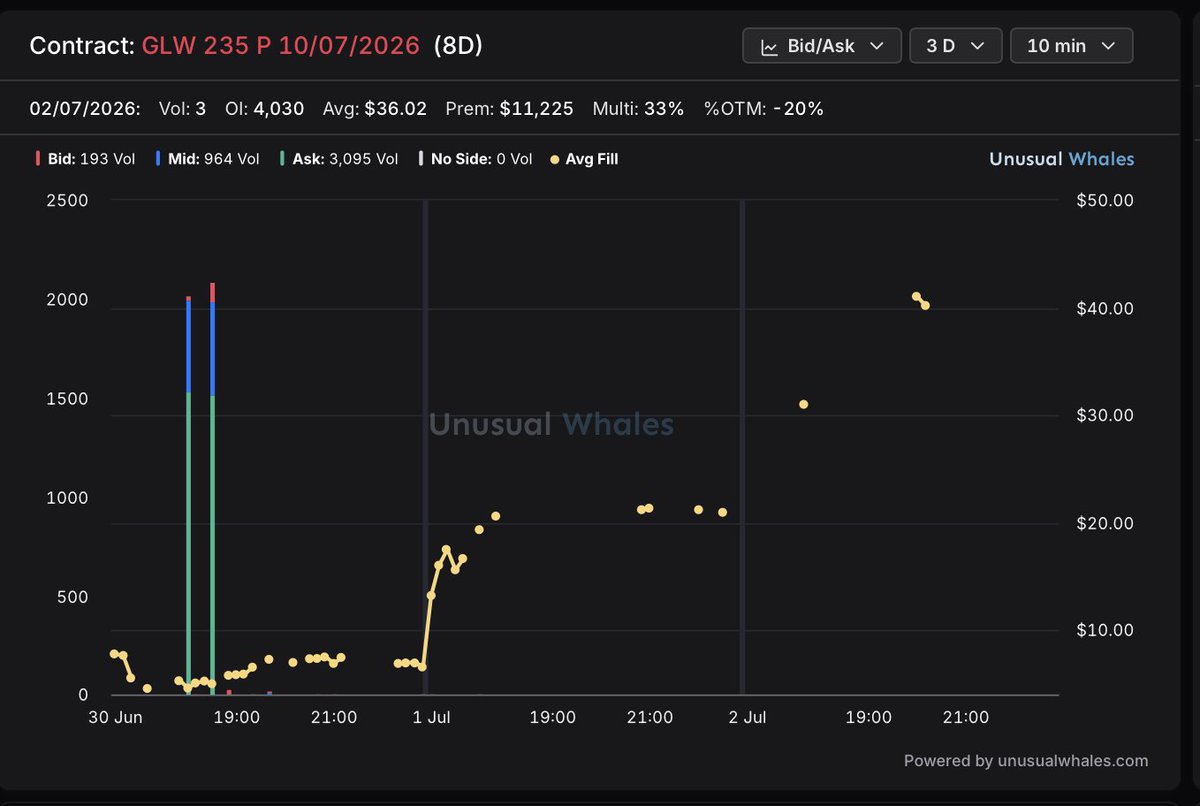Image resolution: width=1200 pixels, height=806 pixels.
Task: Click the 2500 left axis label
Action: (x=68, y=200)
